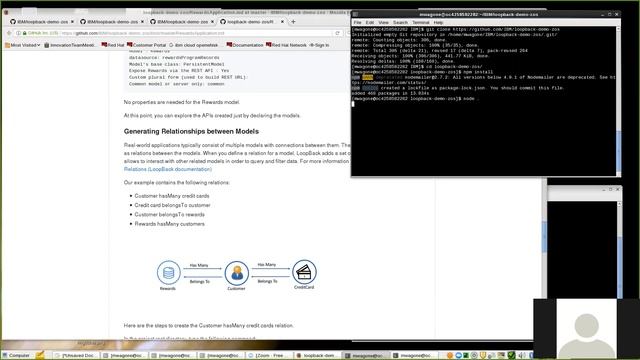This screenshot has width=640, height=360.
Task: Click 'Customer belongsTo rewards' bullet
Action: tap(169, 215)
